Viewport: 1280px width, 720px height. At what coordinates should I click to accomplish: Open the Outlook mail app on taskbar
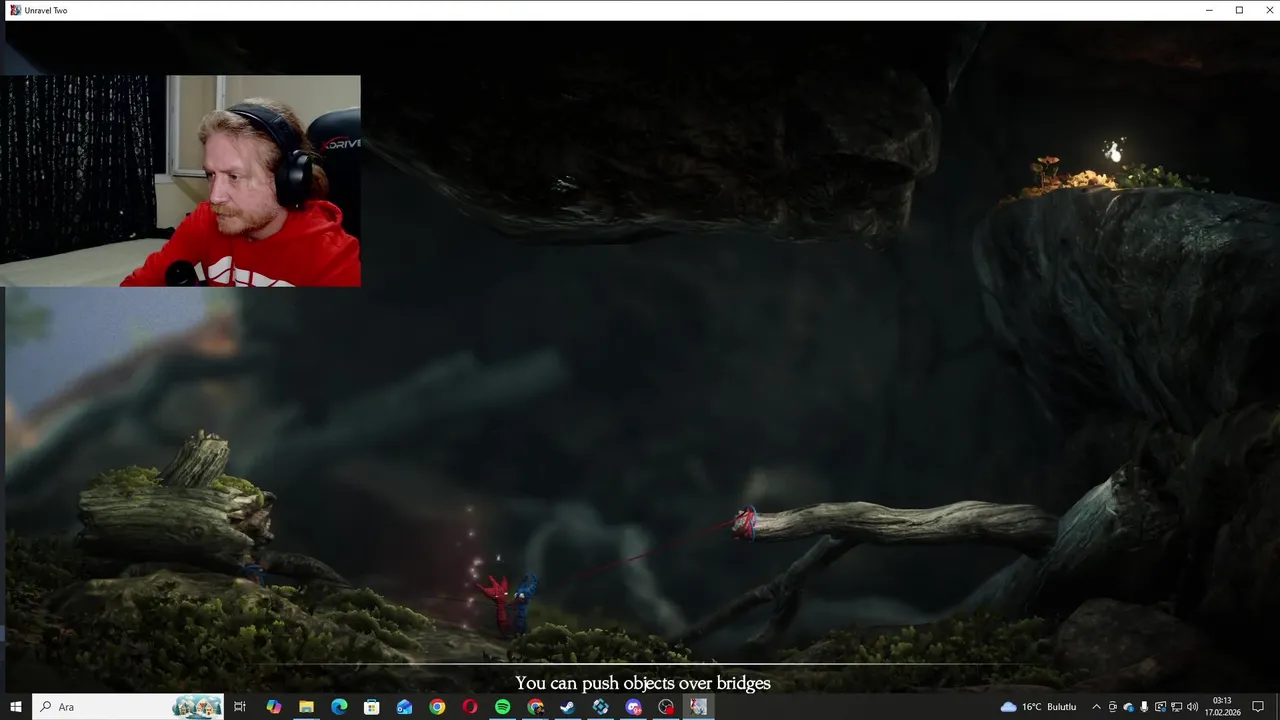click(x=404, y=707)
